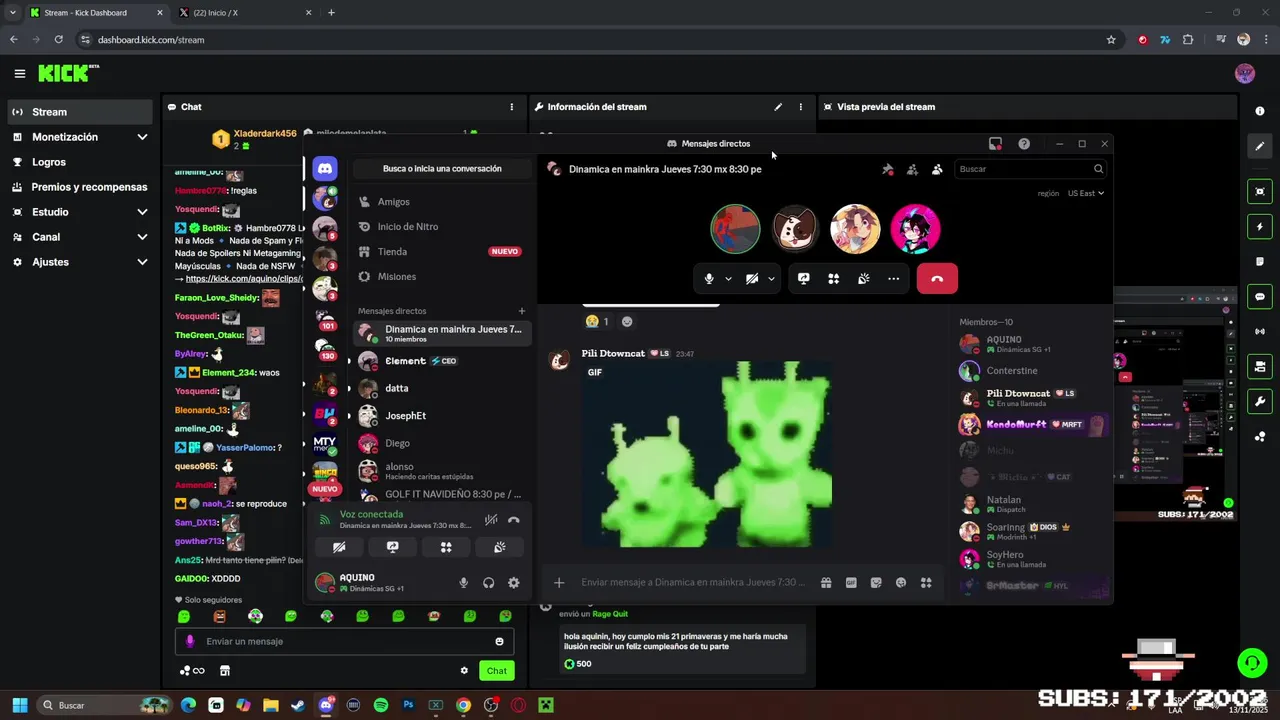Open more options in call controls
Viewport: 1280px width, 720px height.
pyautogui.click(x=893, y=279)
